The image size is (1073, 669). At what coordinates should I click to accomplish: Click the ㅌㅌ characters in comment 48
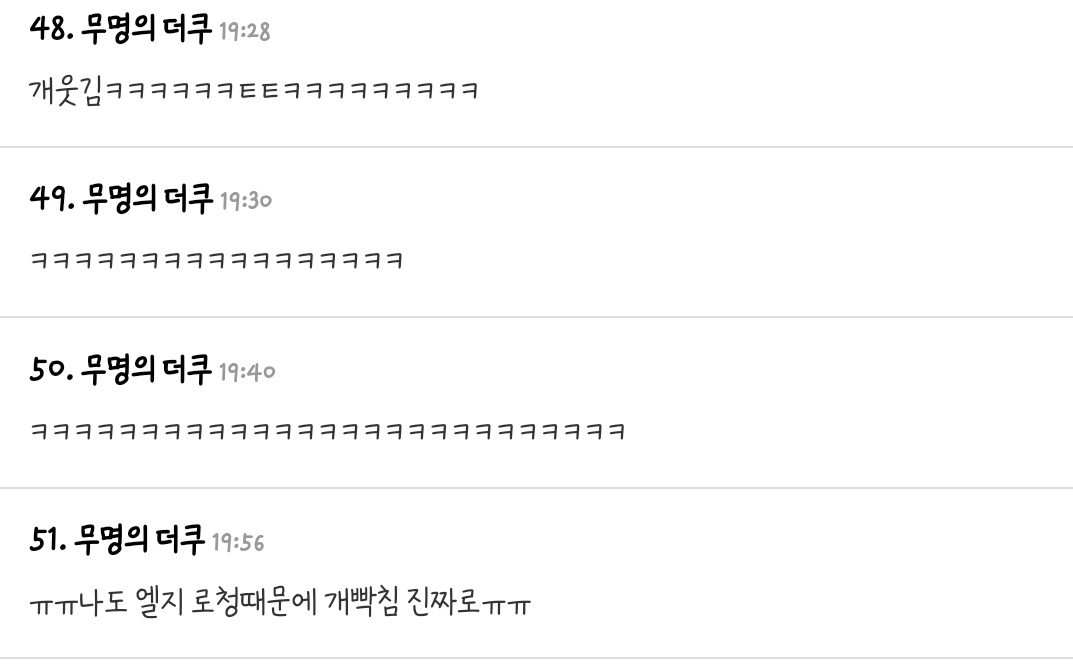tap(259, 91)
